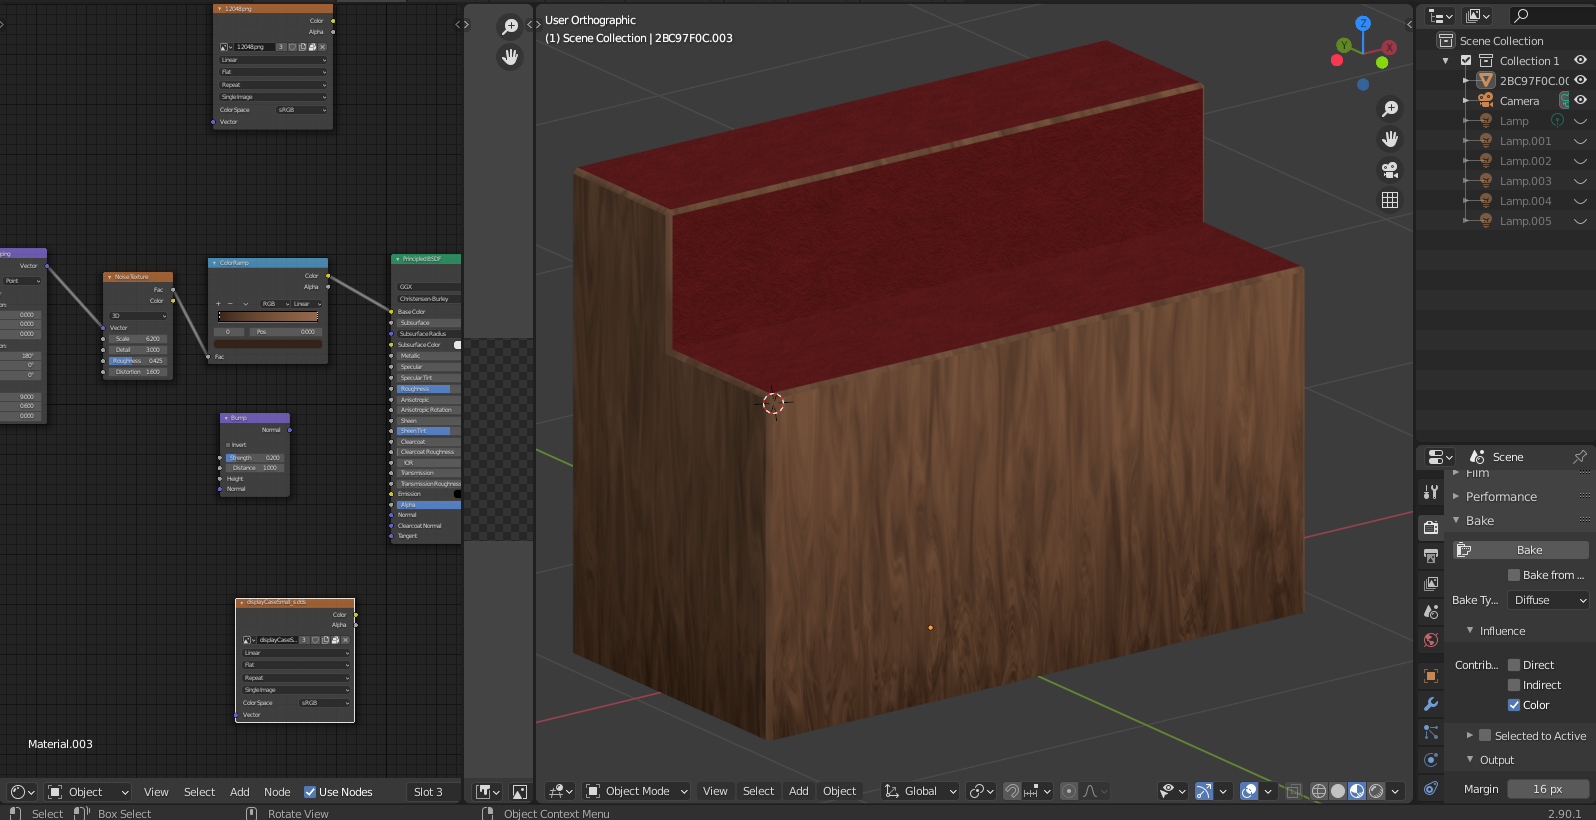Open the Node menu in node editor
Screen dimensions: 1596x820
tap(277, 792)
